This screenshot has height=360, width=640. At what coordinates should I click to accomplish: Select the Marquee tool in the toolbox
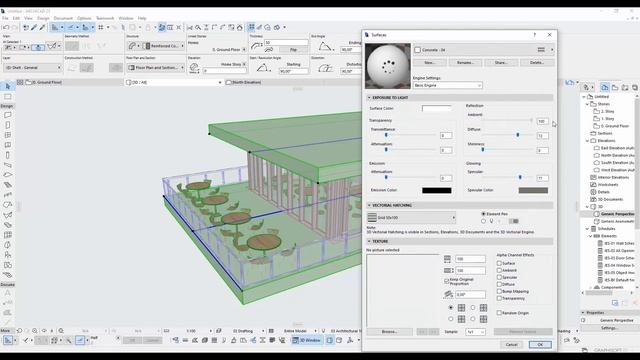click(x=7, y=97)
